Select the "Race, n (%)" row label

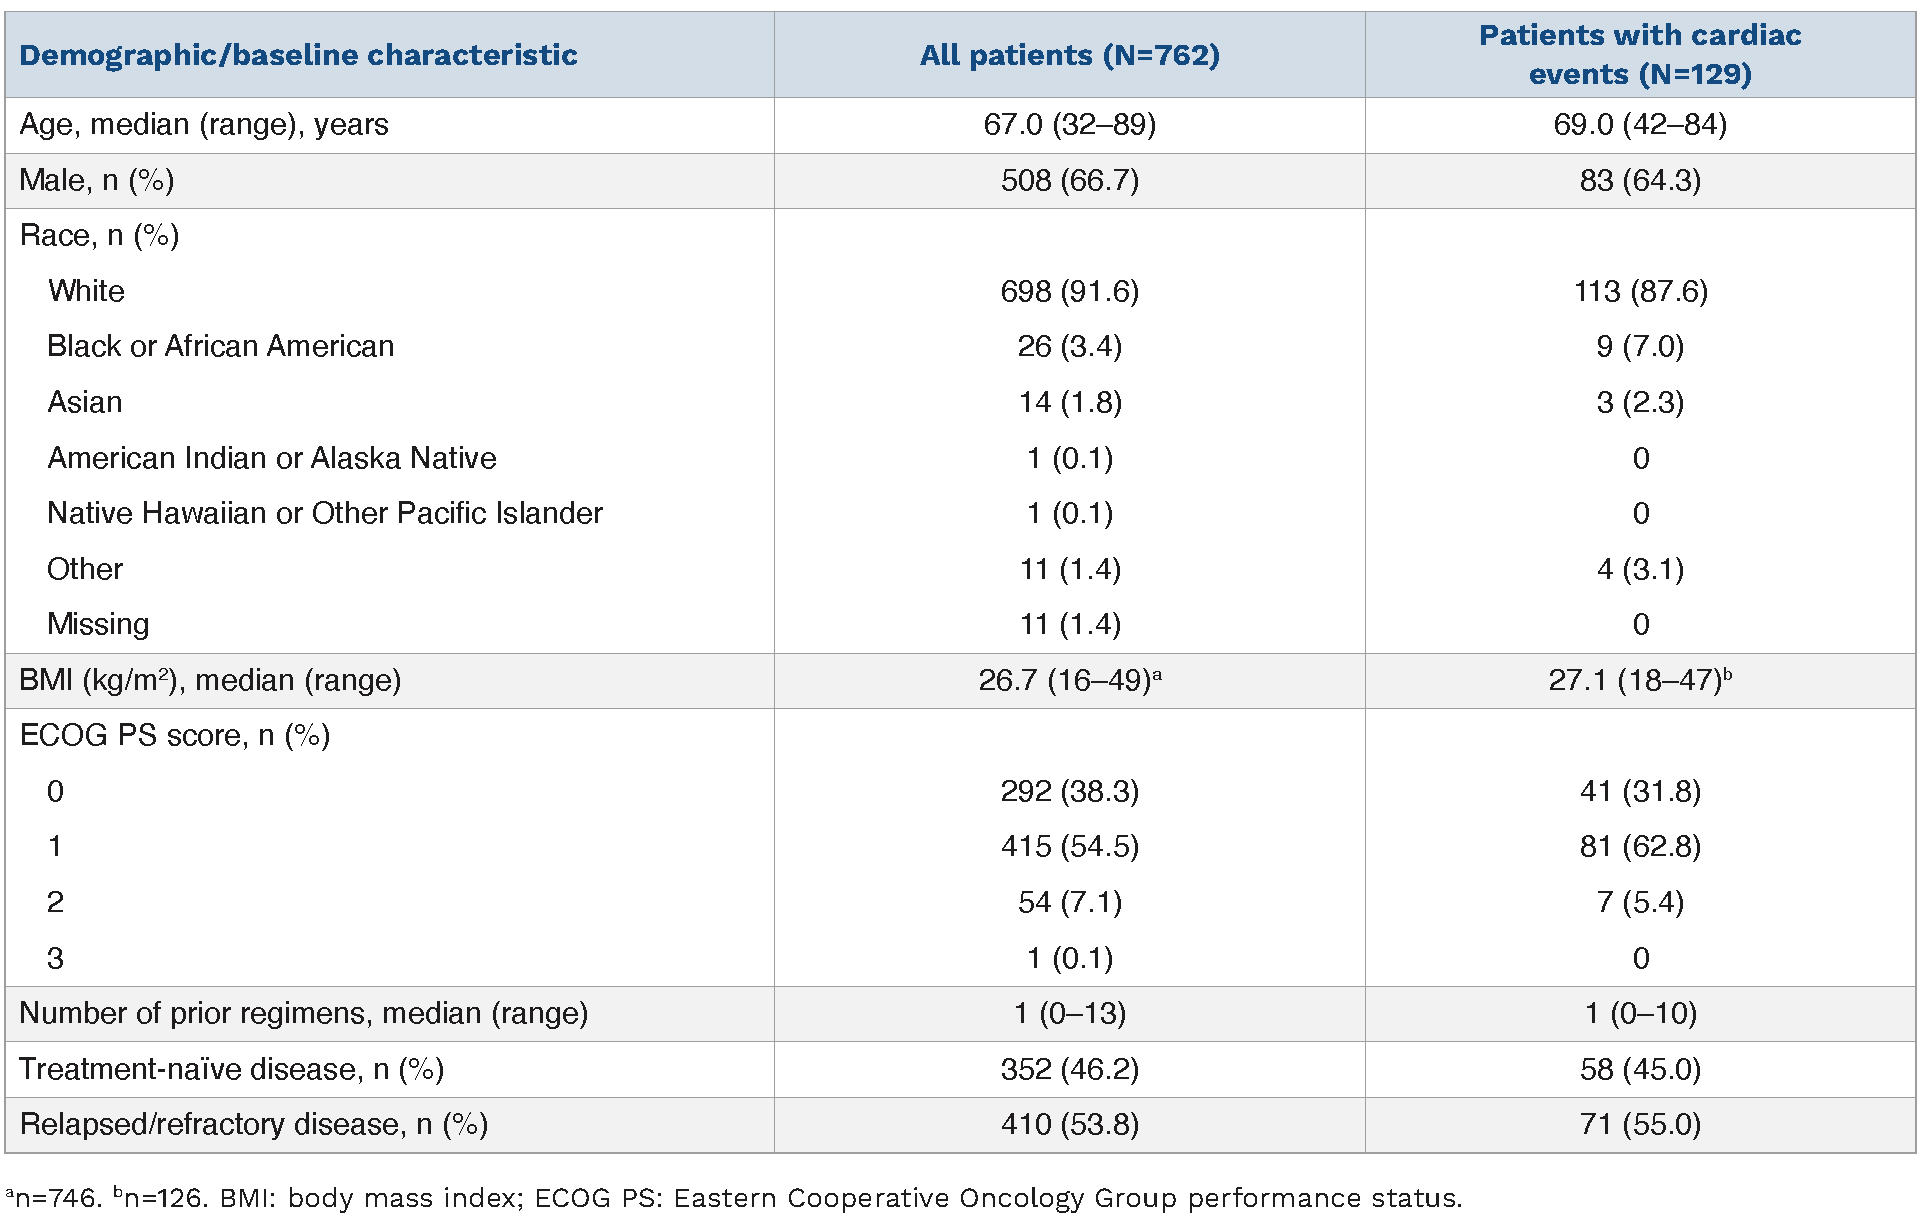pos(99,236)
